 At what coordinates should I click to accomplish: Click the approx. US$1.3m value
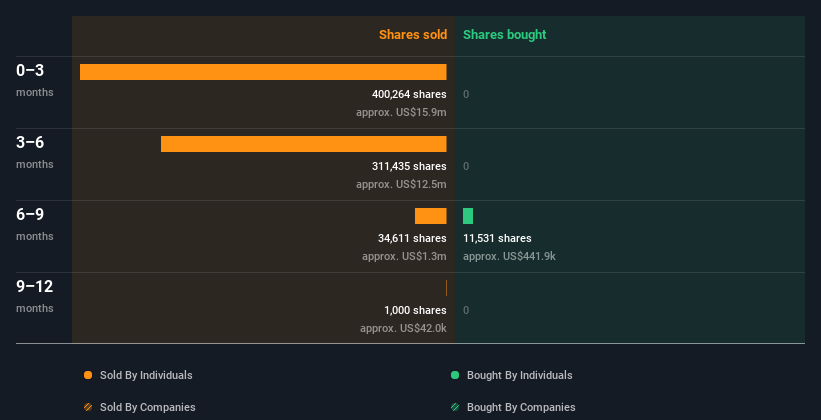[x=404, y=256]
